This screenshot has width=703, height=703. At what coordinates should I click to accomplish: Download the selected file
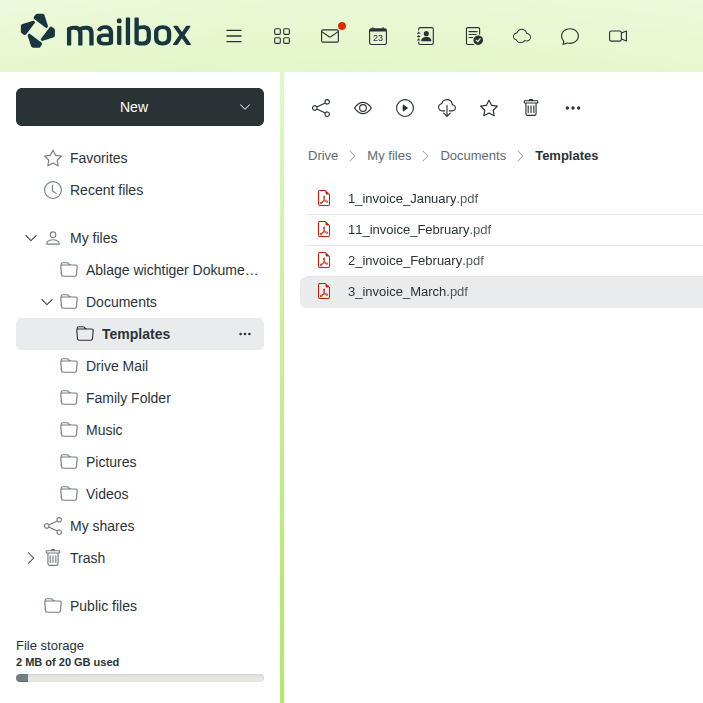pos(447,108)
